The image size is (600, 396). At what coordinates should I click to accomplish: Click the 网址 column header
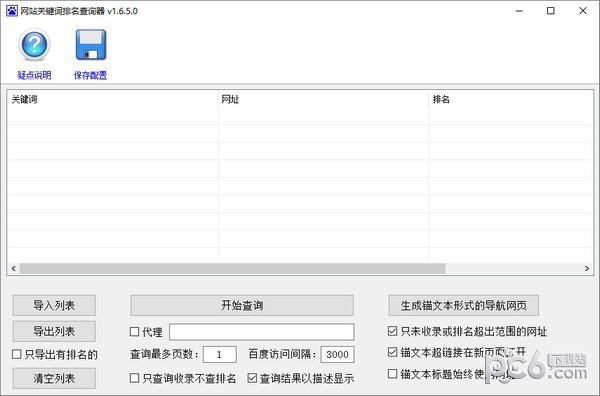(x=323, y=99)
